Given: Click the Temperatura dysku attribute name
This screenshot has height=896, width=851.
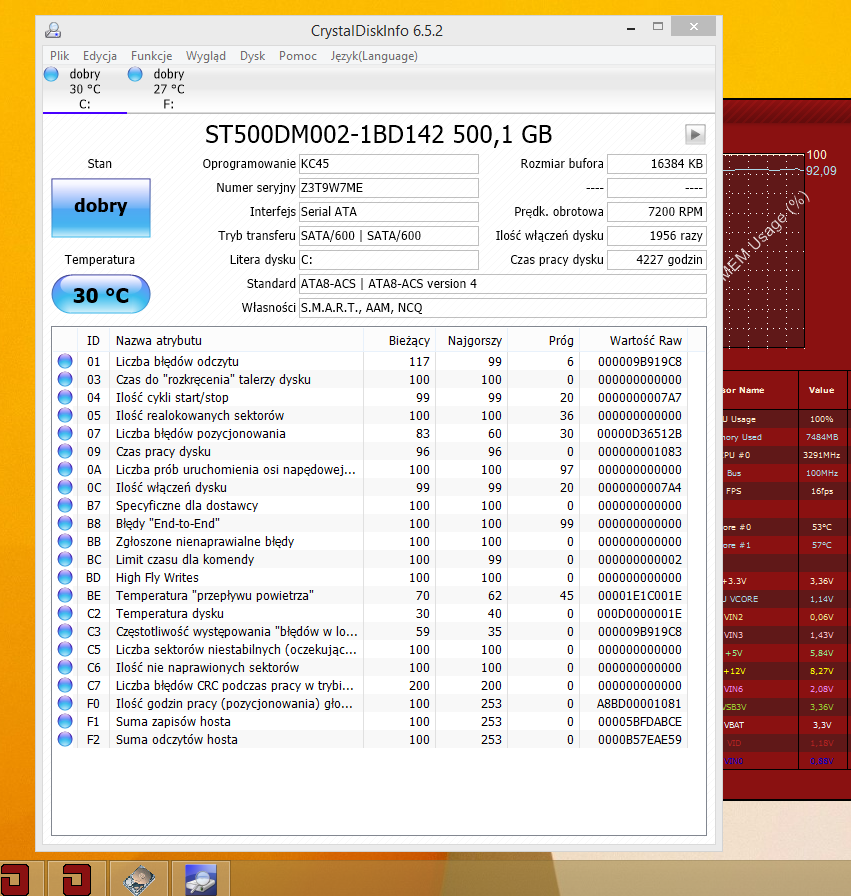Looking at the screenshot, I should [x=170, y=614].
